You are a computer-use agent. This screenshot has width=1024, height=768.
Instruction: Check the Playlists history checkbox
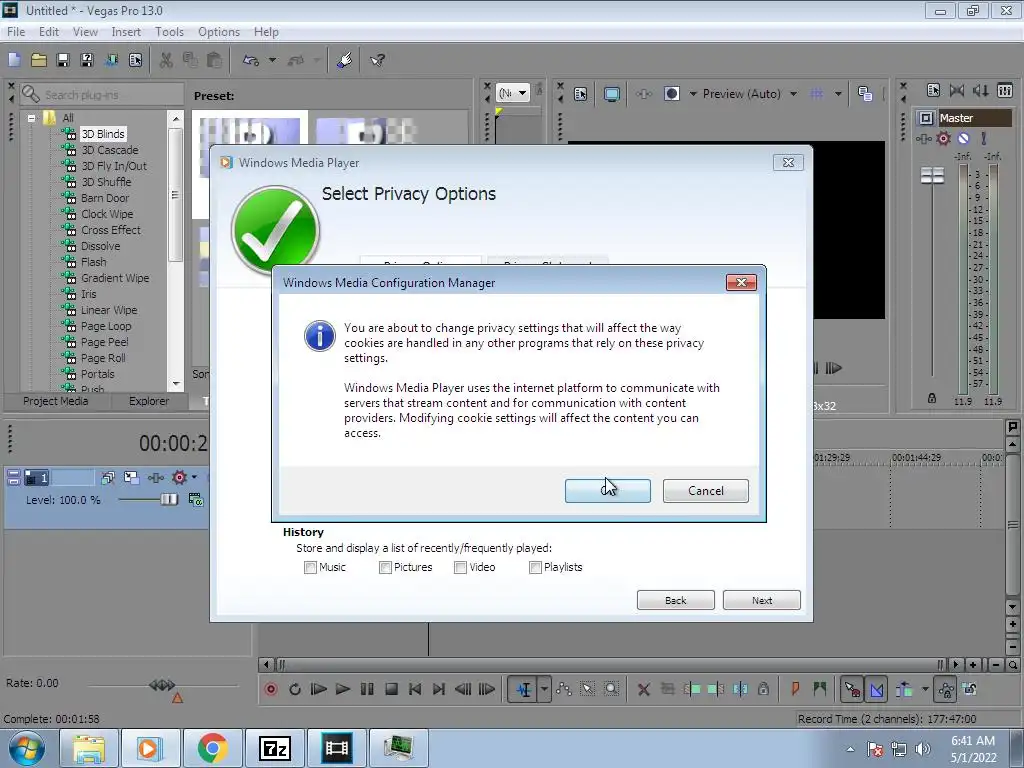point(536,568)
